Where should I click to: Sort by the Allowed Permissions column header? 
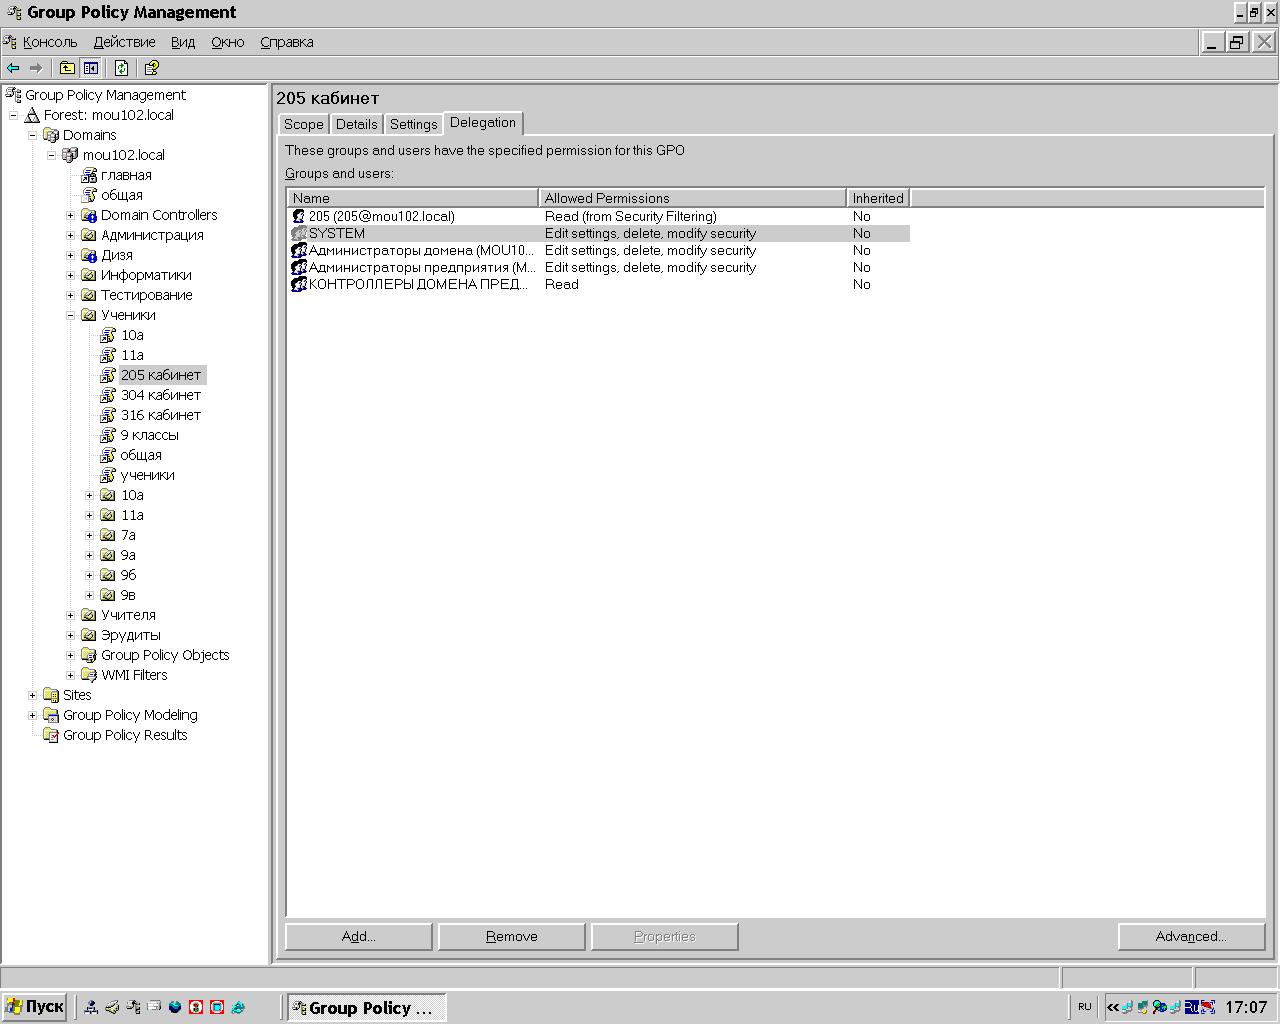click(692, 198)
